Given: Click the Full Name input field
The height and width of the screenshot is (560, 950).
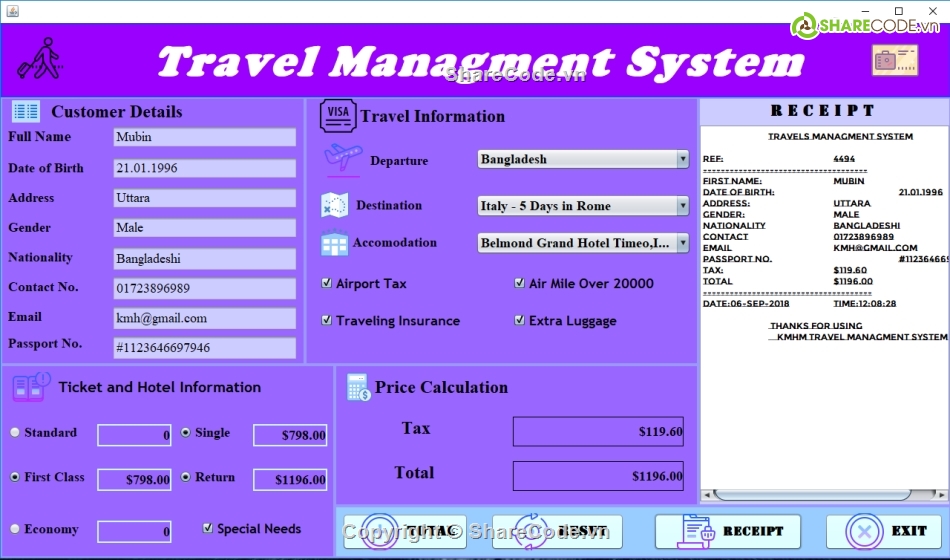Looking at the screenshot, I should tap(204, 137).
